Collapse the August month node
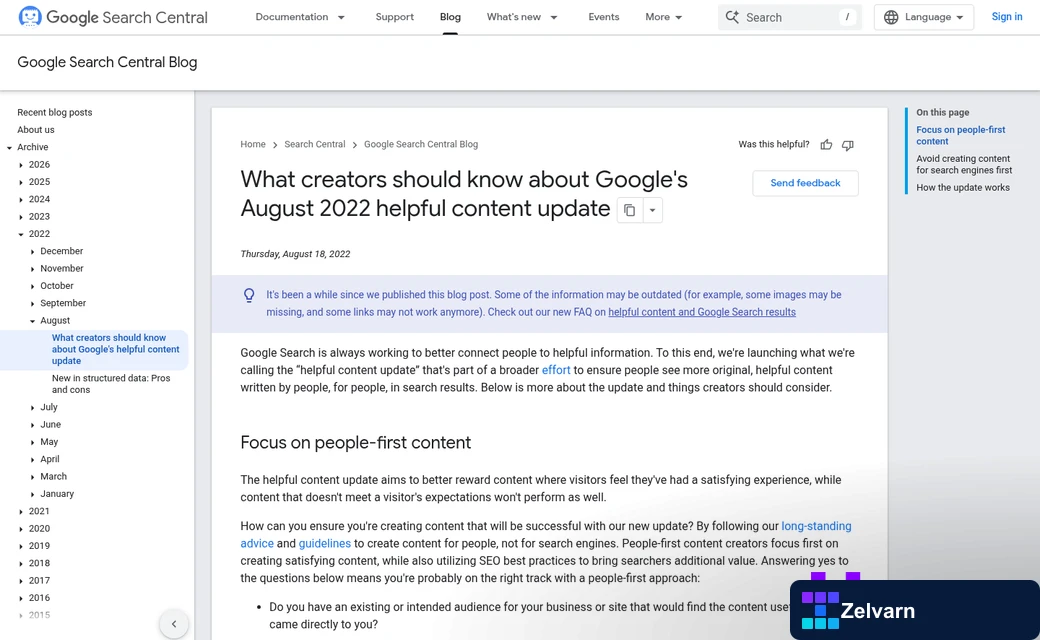1040x640 pixels. 32,320
